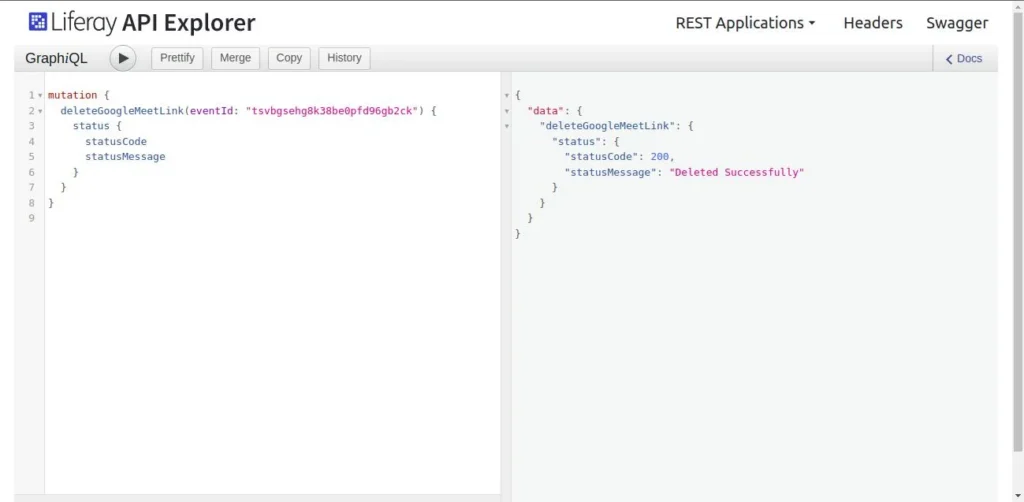Screen dimensions: 1024x502
Task: Click the "status" key in the response
Action: tap(577, 142)
